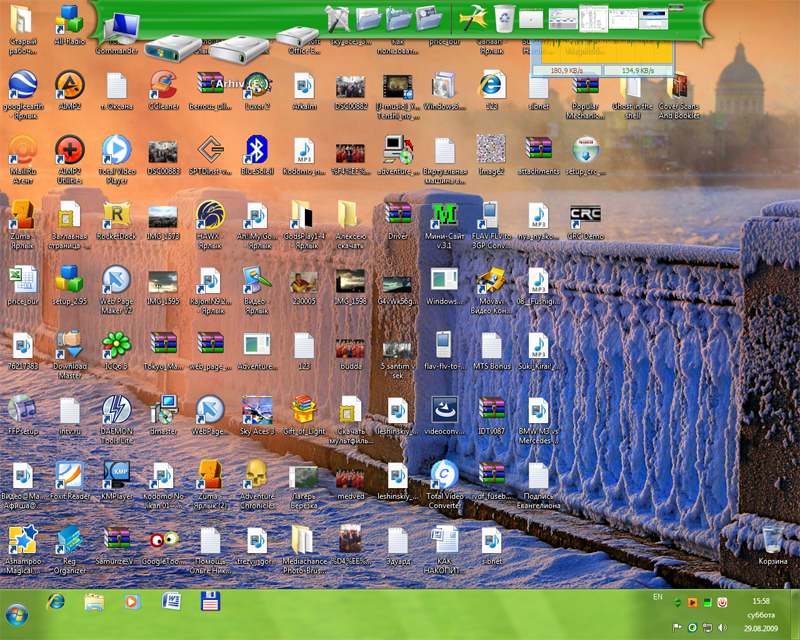Viewport: 800px width, 640px height.
Task: Open the KMPlayer desktop icon
Action: [116, 475]
